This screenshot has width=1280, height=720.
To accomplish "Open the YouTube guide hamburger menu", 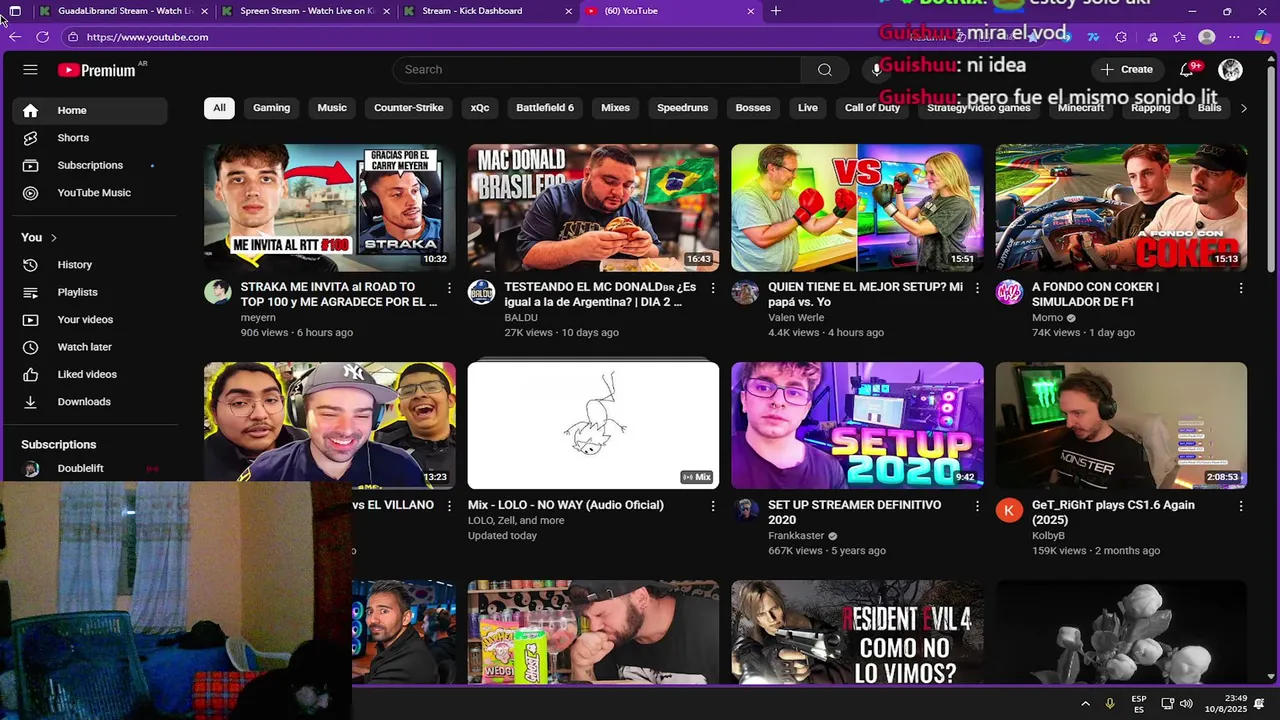I will pos(30,70).
